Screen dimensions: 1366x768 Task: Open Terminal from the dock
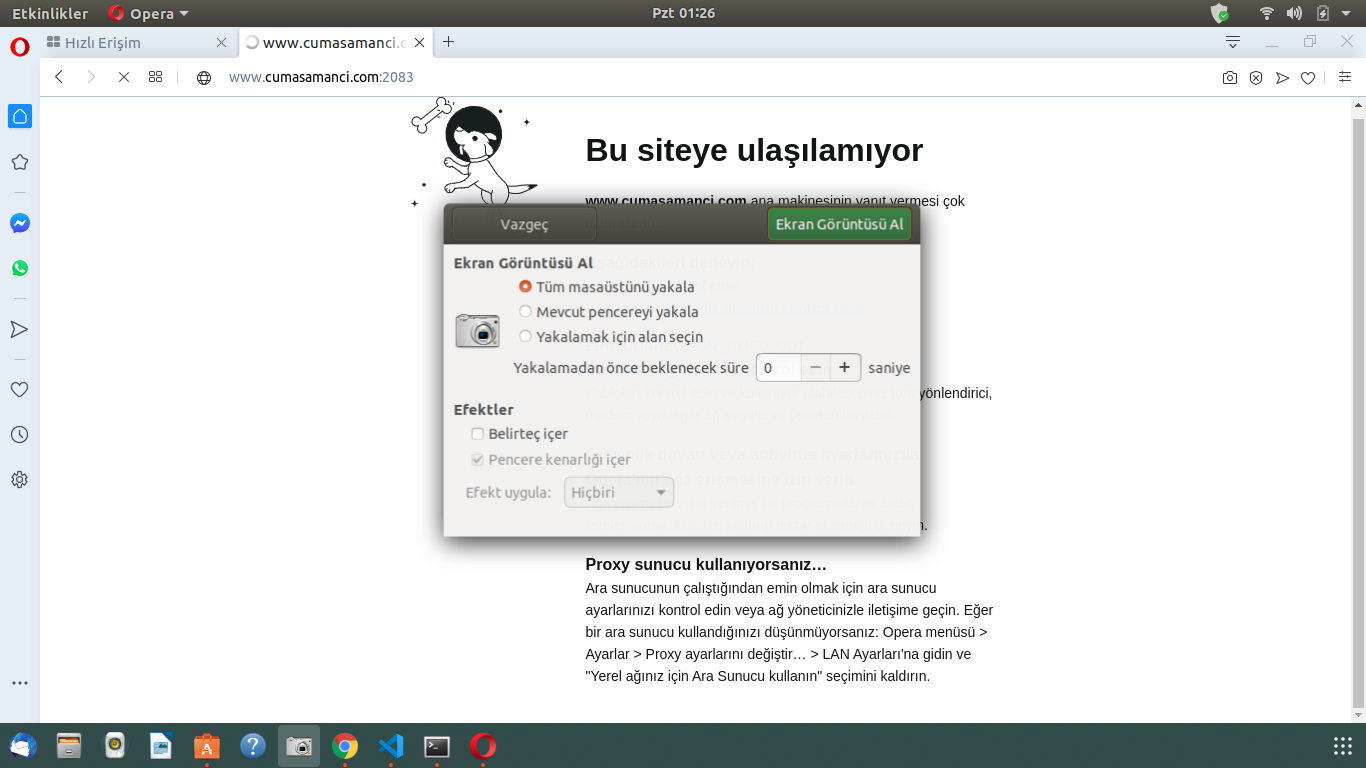point(437,746)
